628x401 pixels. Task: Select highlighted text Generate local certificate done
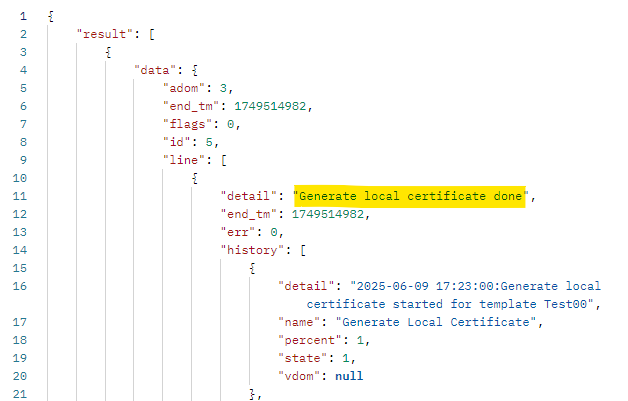coord(411,196)
